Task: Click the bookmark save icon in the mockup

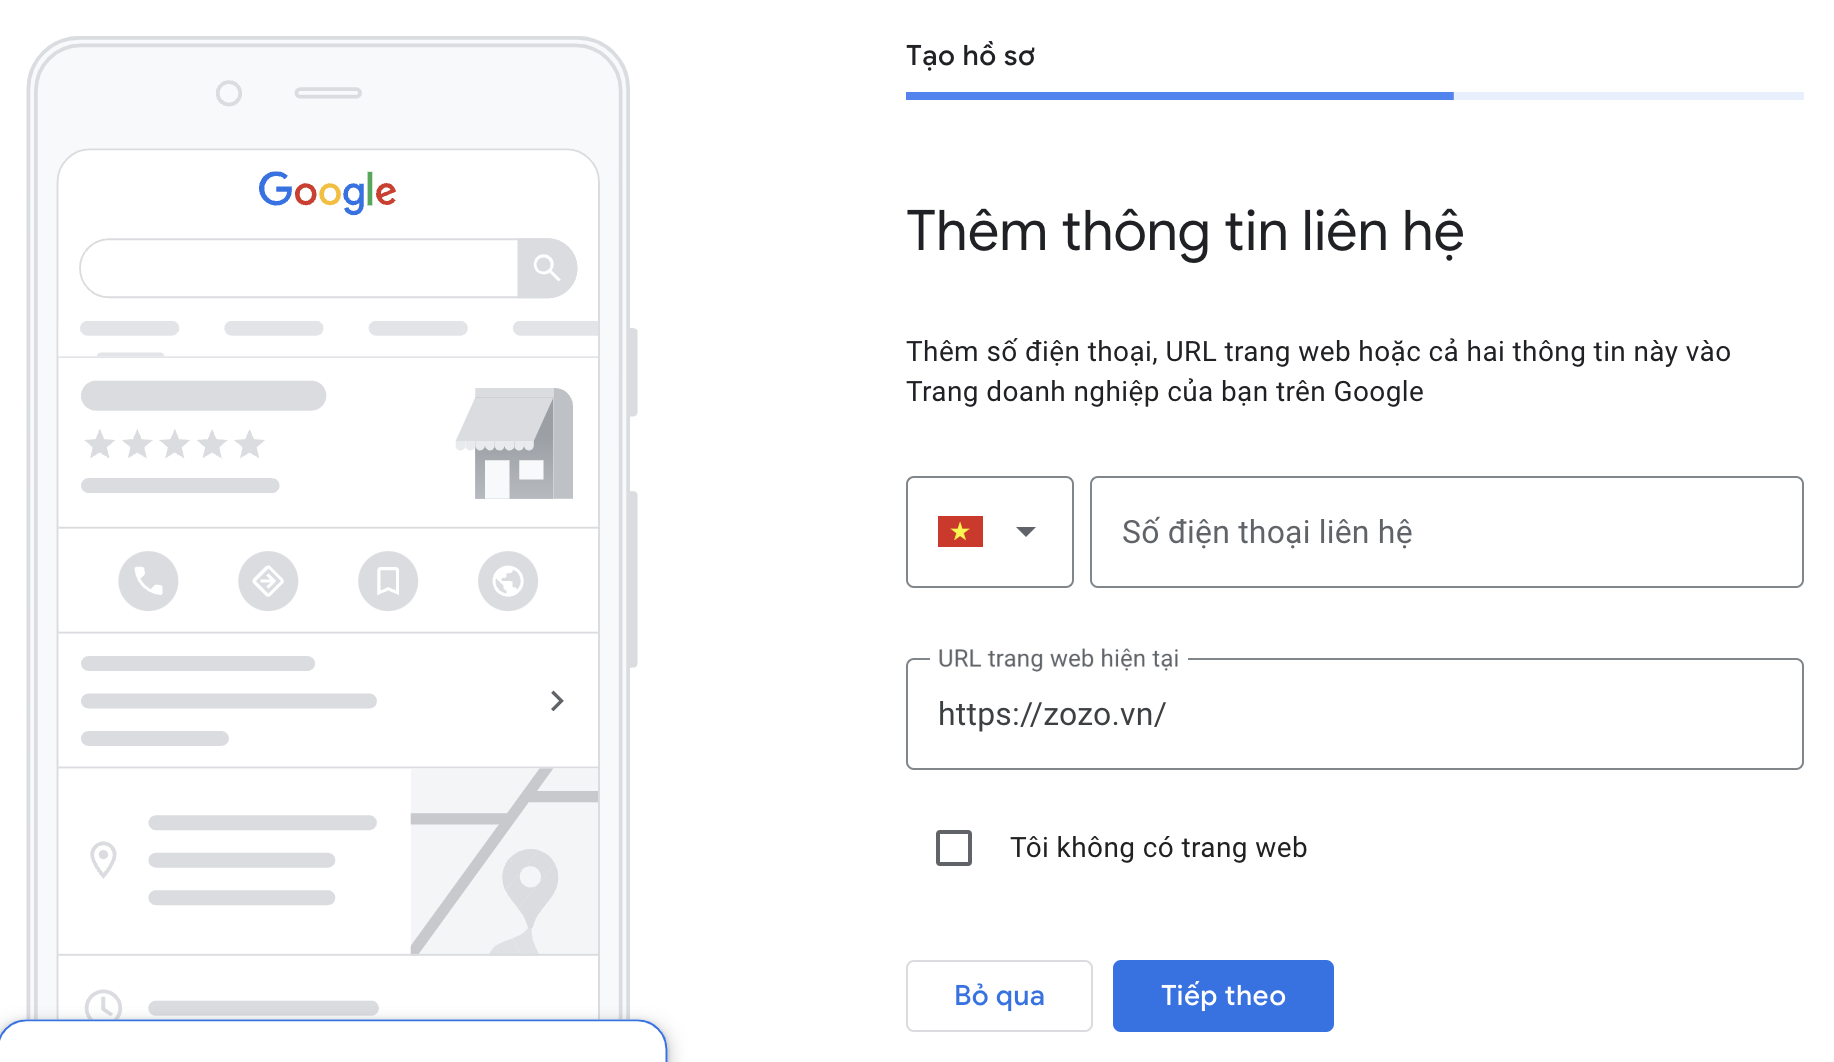Action: [388, 581]
